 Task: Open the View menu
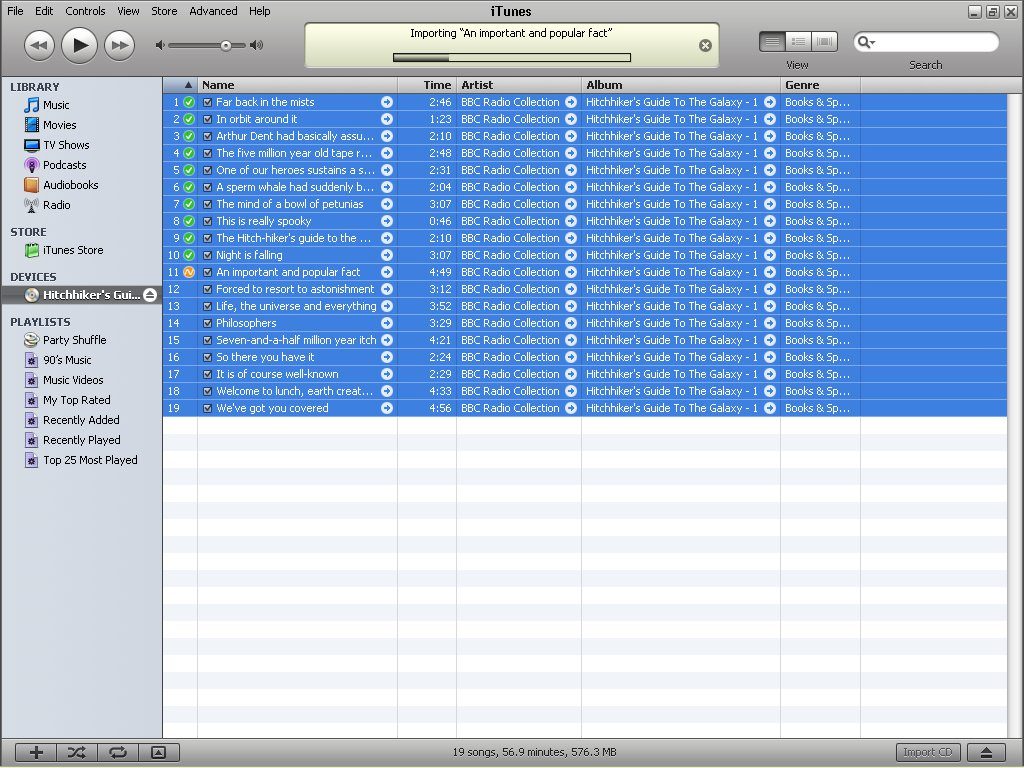(128, 11)
